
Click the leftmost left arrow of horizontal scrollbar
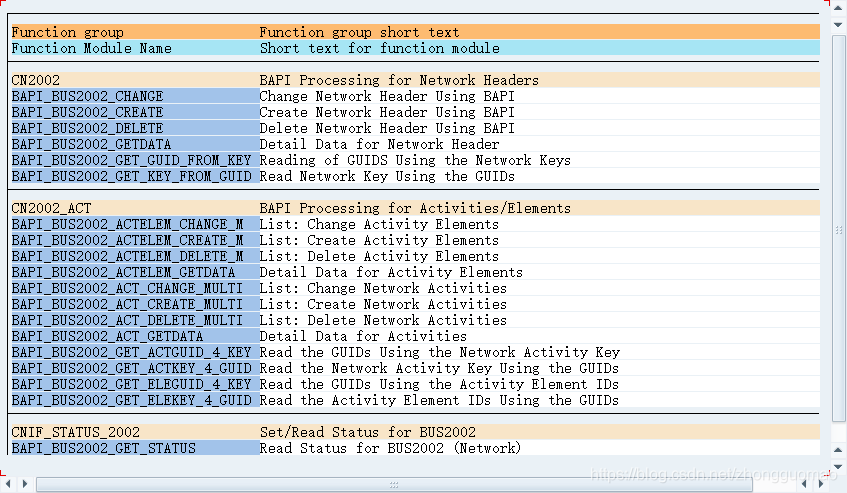8,484
